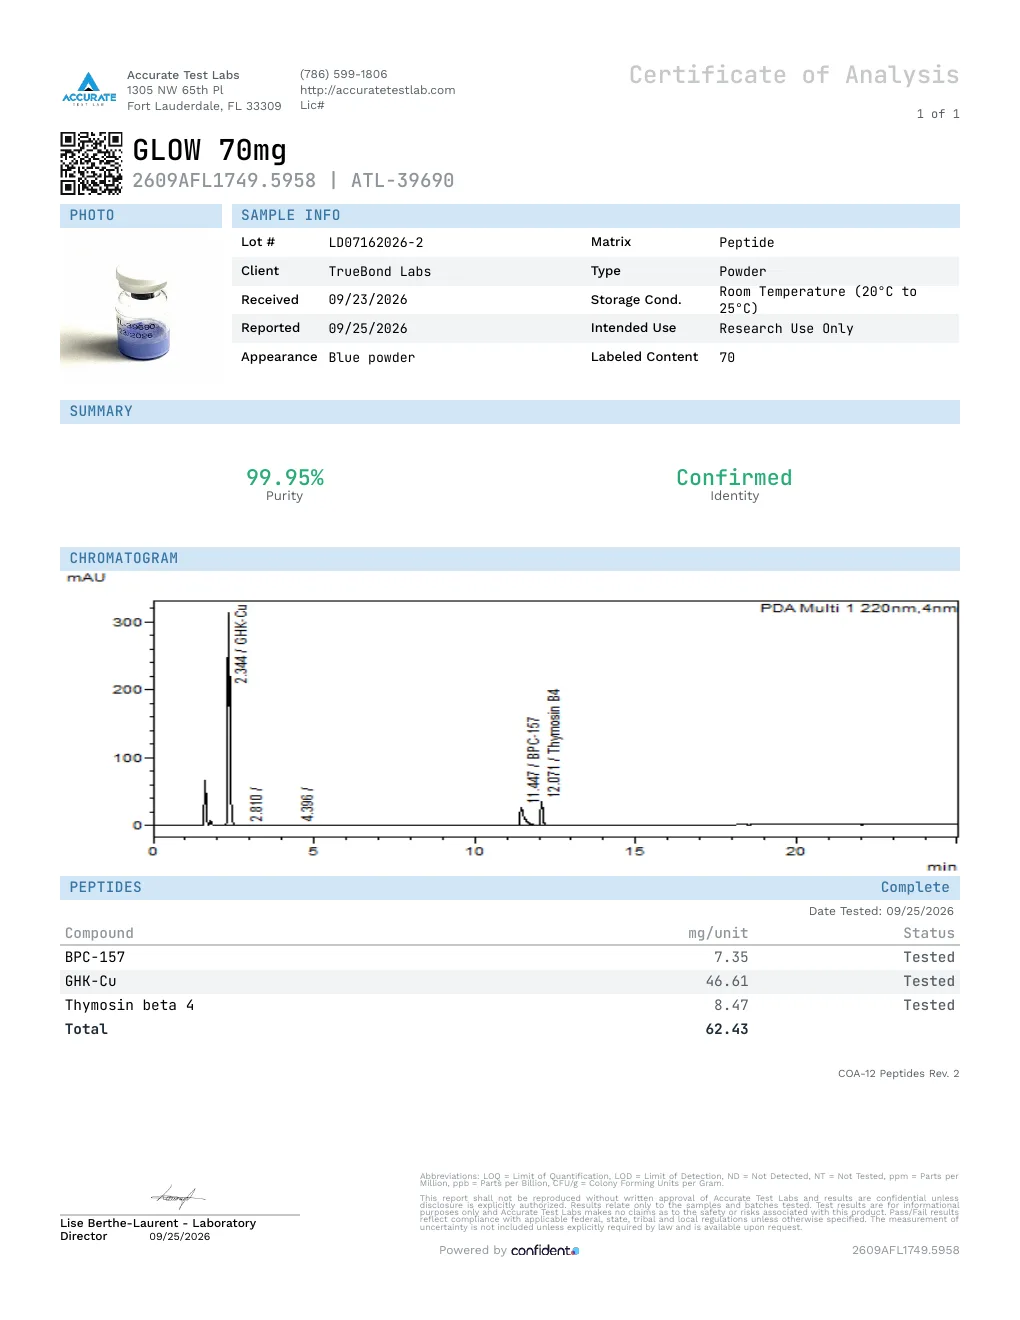Click the Thymosin beta 4 value 8.47
The image size is (1020, 1320).
[x=731, y=1006]
